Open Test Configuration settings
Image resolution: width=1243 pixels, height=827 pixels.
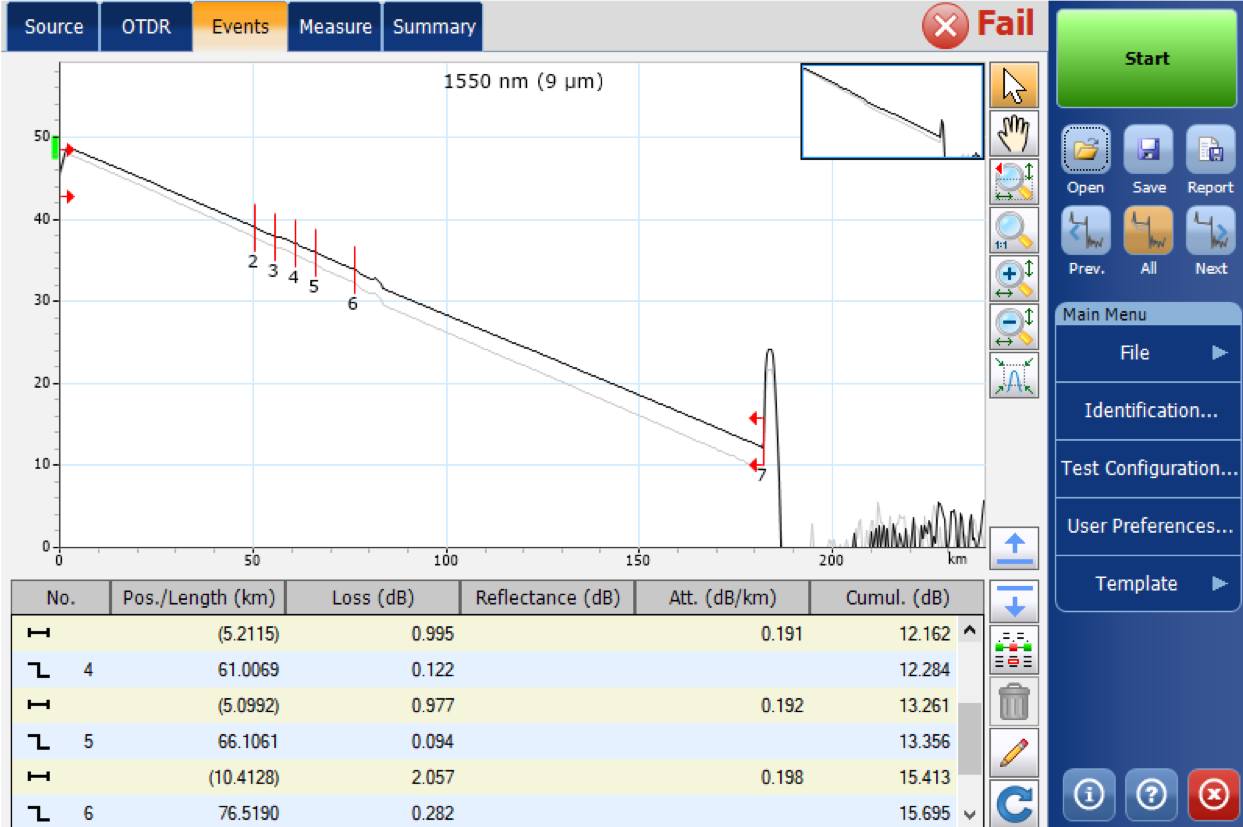[1148, 468]
